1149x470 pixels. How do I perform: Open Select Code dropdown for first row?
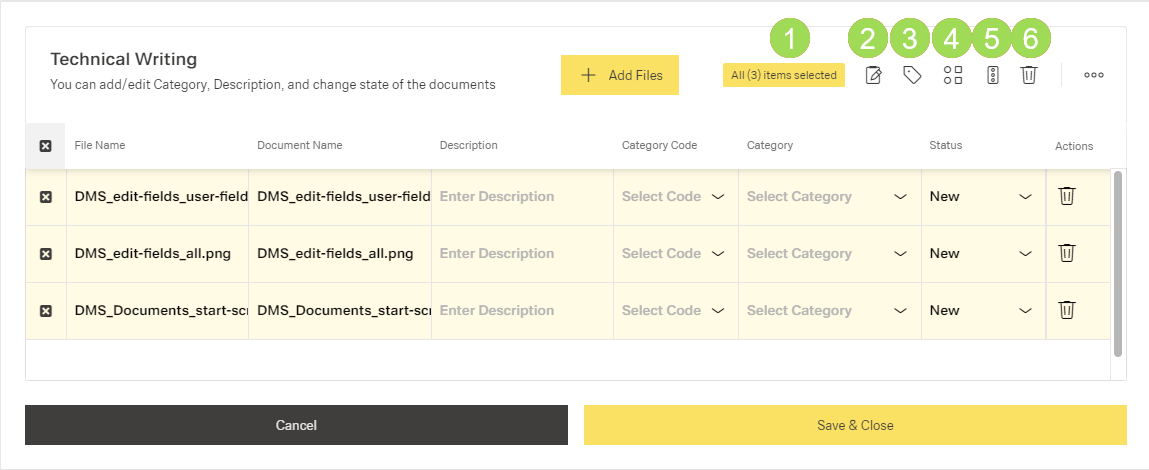(673, 197)
